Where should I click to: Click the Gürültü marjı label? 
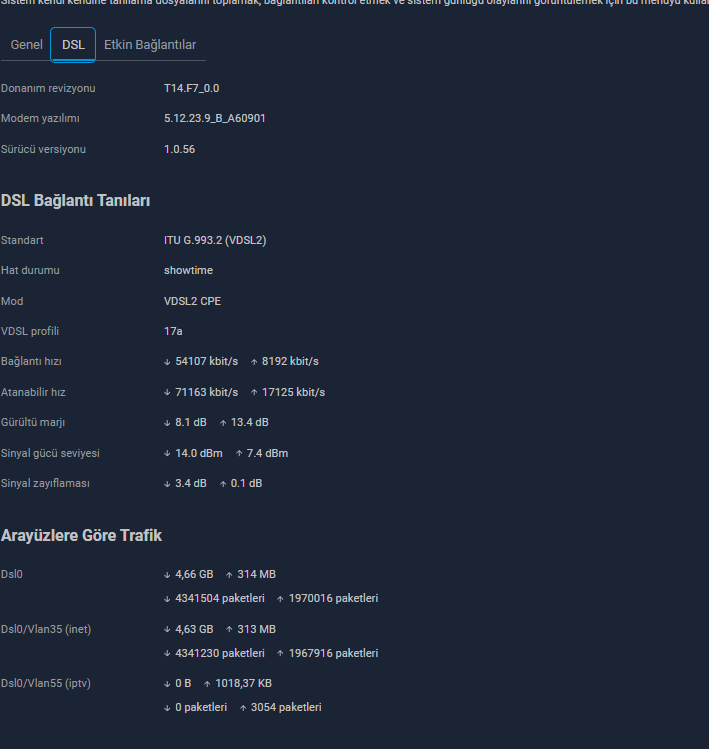pyautogui.click(x=33, y=423)
